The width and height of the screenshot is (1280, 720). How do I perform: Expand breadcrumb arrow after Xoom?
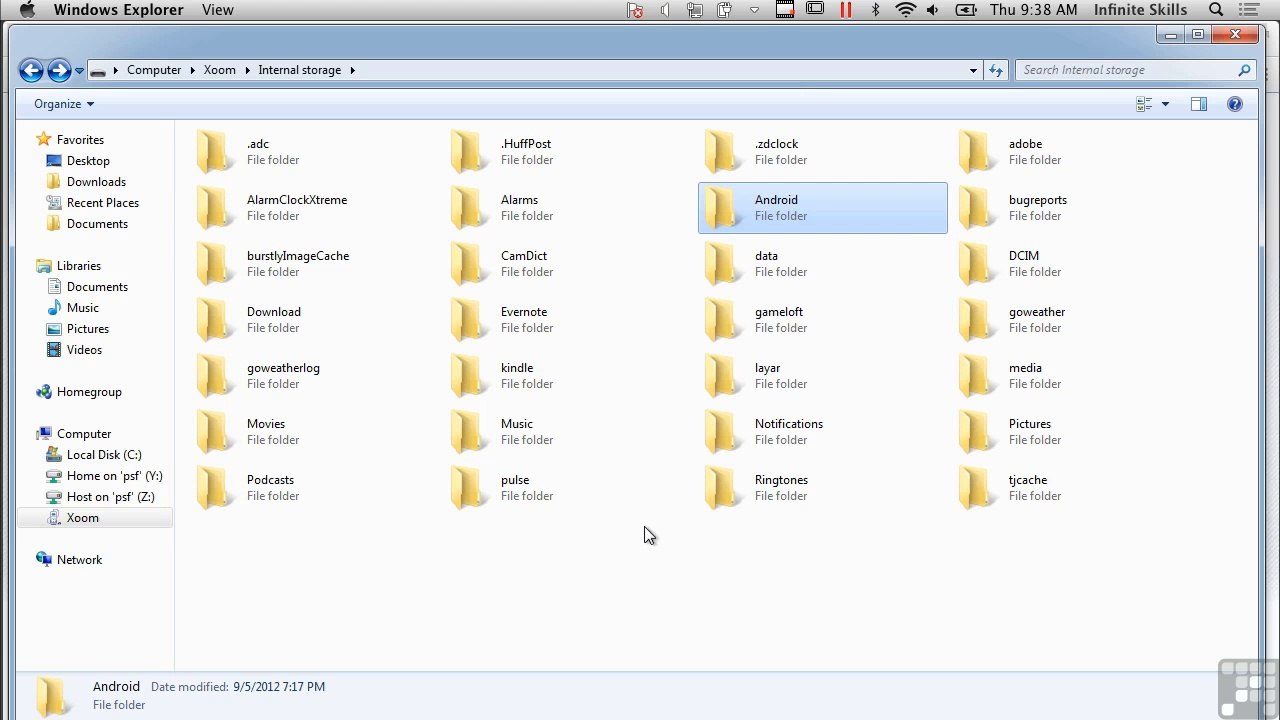[247, 70]
